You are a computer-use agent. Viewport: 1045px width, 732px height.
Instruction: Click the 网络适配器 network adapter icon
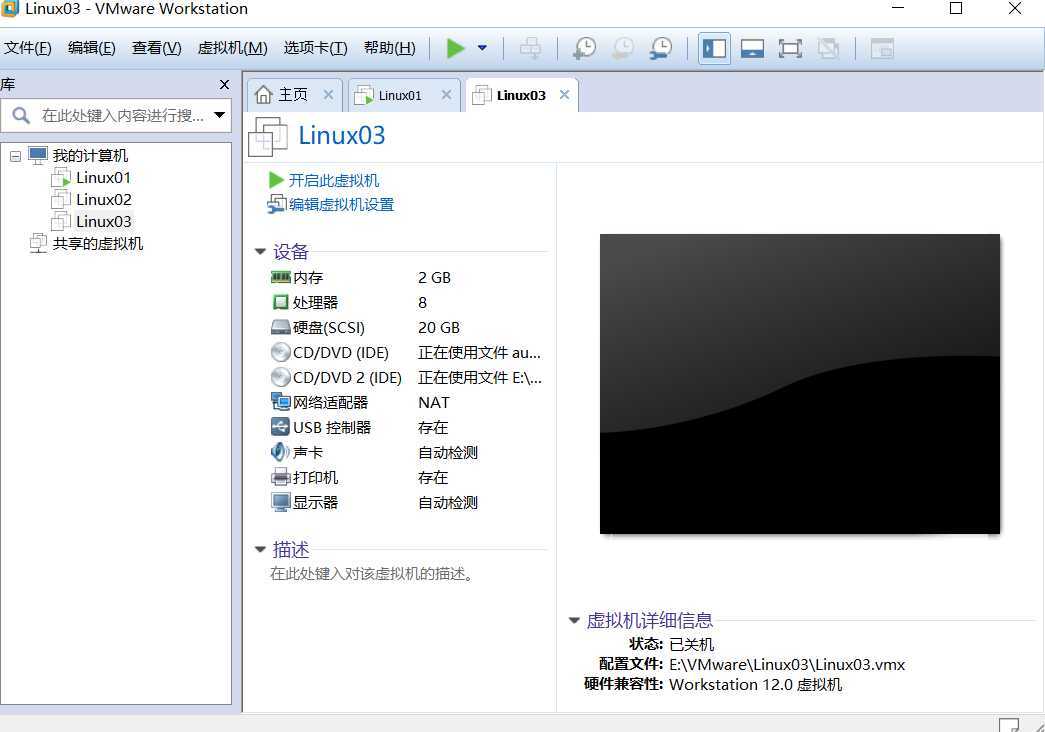click(281, 402)
